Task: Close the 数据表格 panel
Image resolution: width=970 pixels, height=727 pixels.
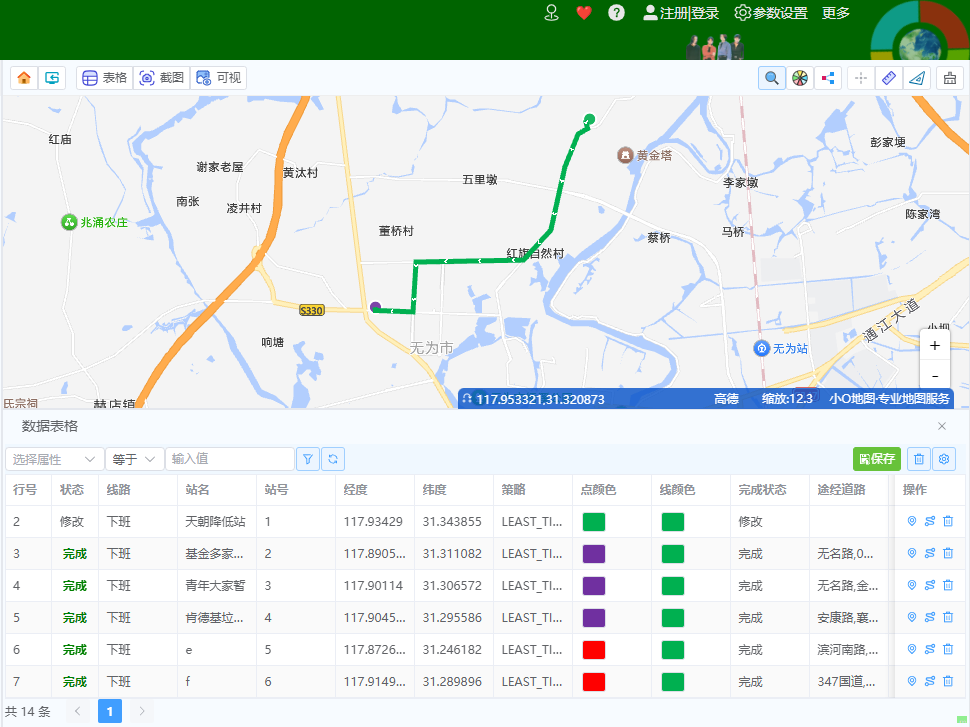Action: point(942,426)
